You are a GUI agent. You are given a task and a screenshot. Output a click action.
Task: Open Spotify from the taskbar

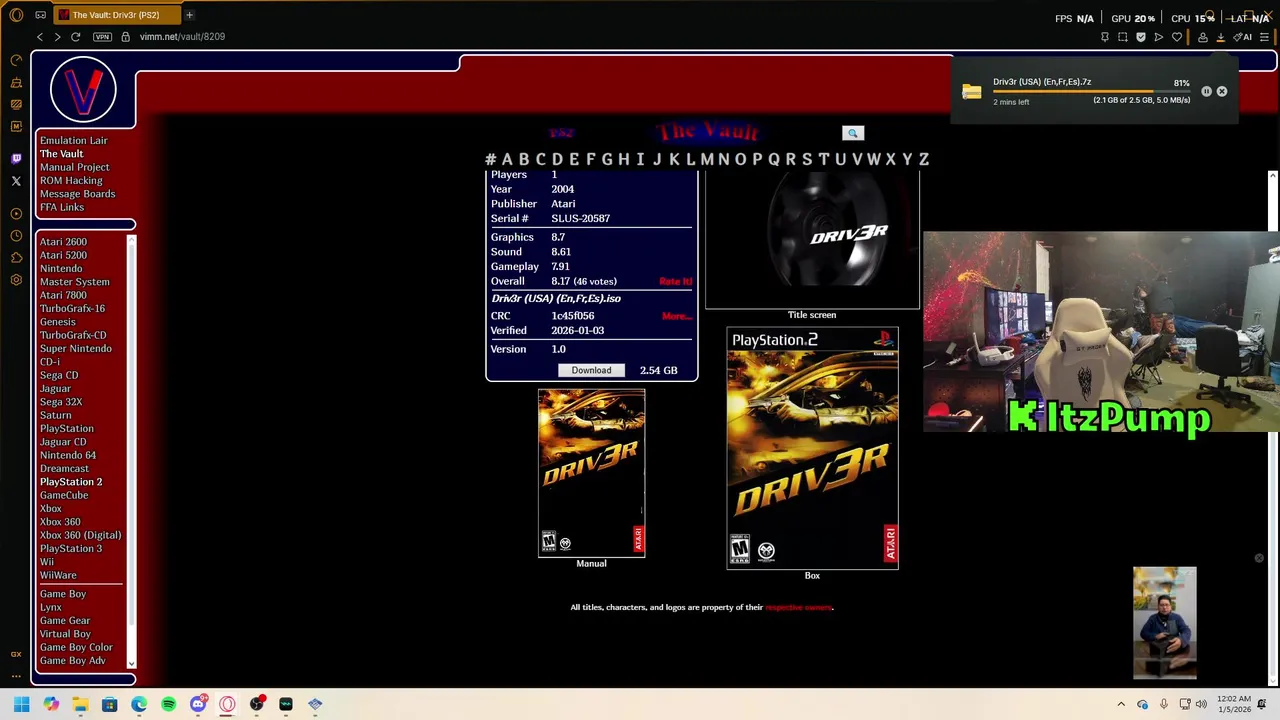pyautogui.click(x=168, y=704)
